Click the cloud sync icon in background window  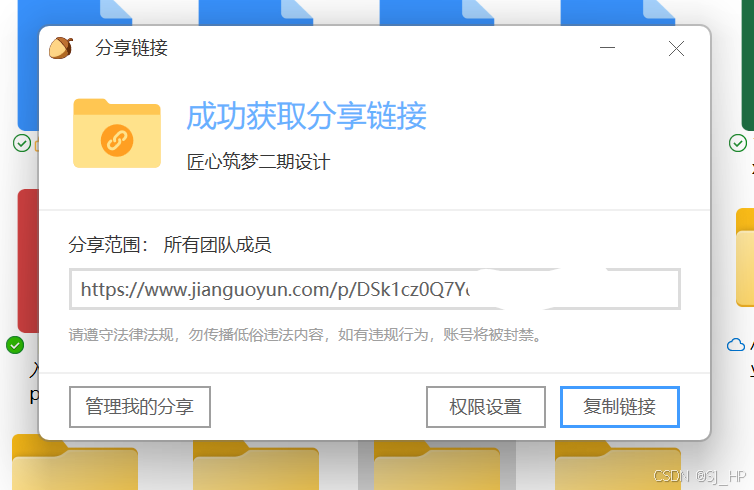click(736, 345)
